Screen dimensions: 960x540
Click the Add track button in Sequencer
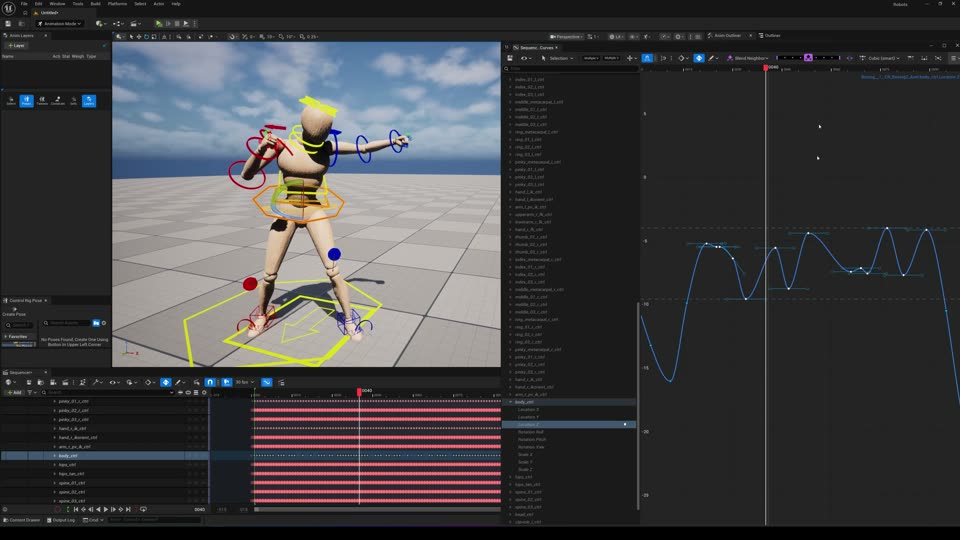[x=14, y=392]
